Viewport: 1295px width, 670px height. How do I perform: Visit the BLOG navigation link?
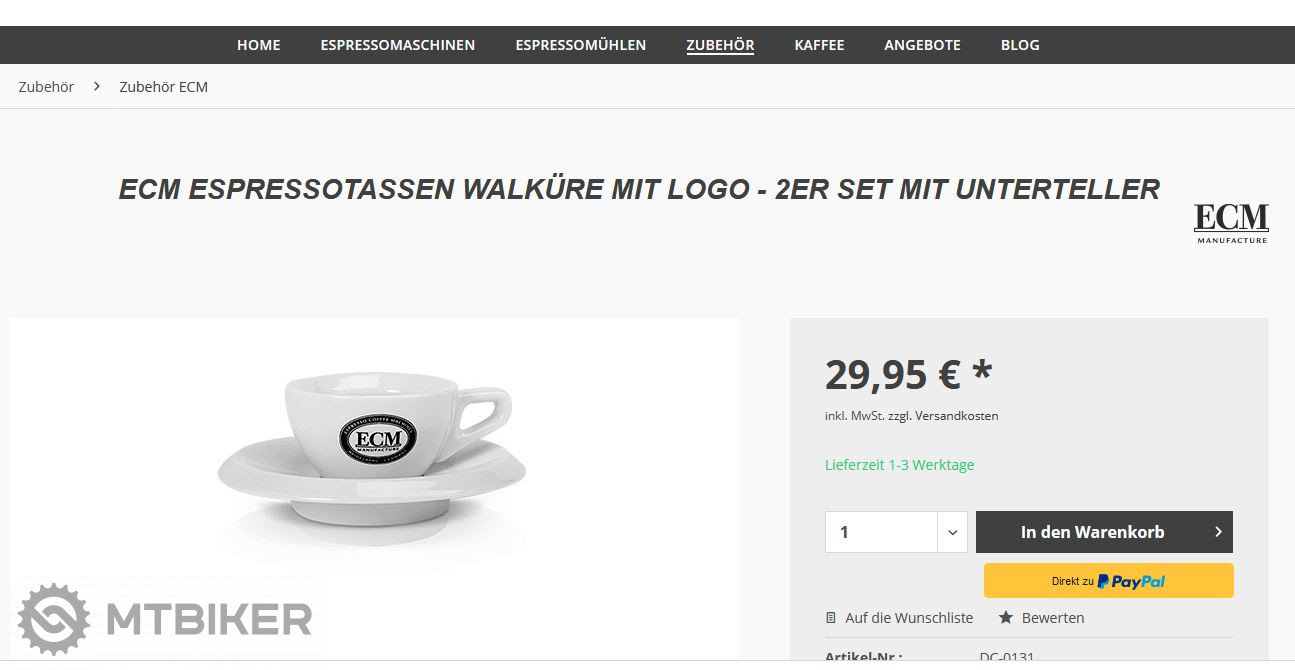(1020, 45)
